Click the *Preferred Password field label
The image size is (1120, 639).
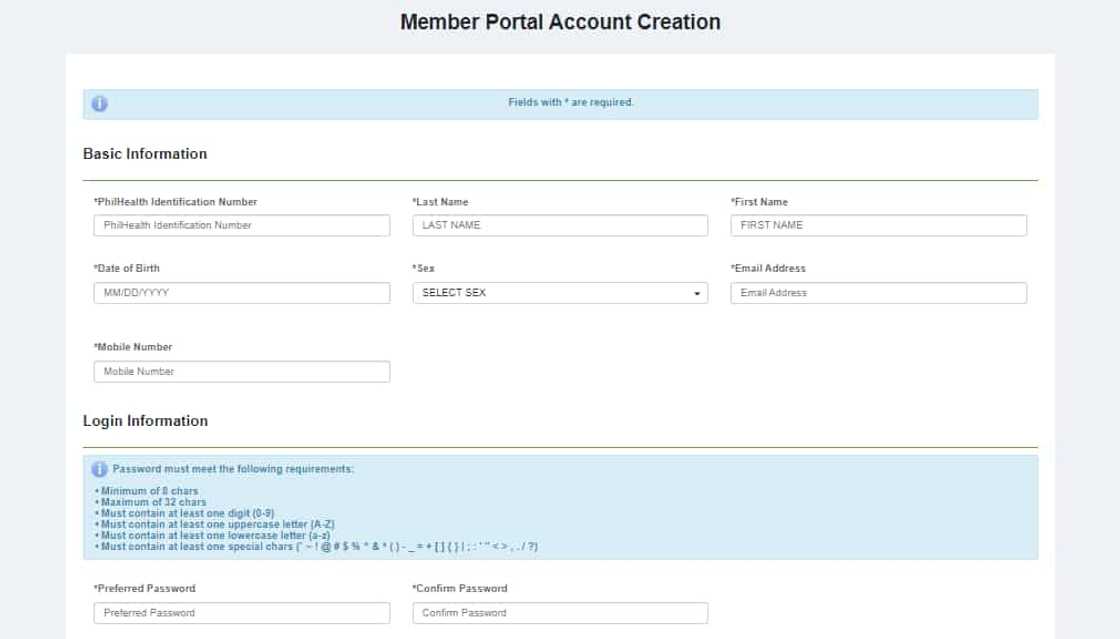(145, 588)
